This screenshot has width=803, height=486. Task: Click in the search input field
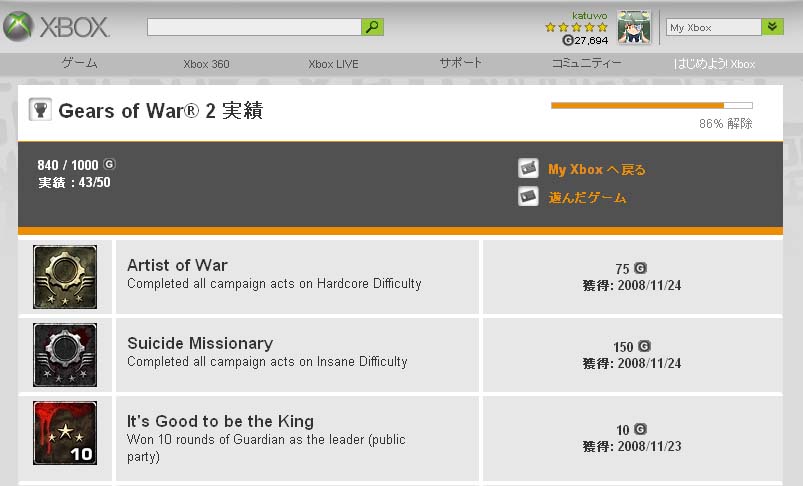point(254,27)
